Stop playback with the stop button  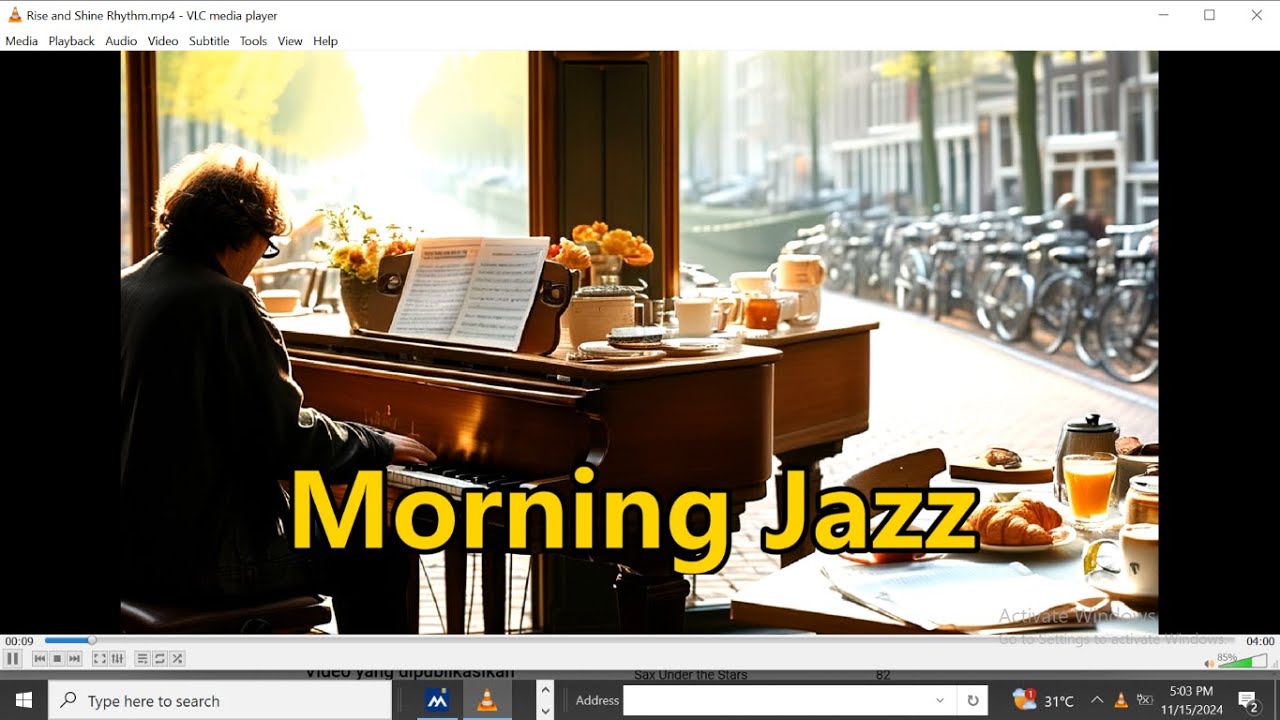(57, 658)
